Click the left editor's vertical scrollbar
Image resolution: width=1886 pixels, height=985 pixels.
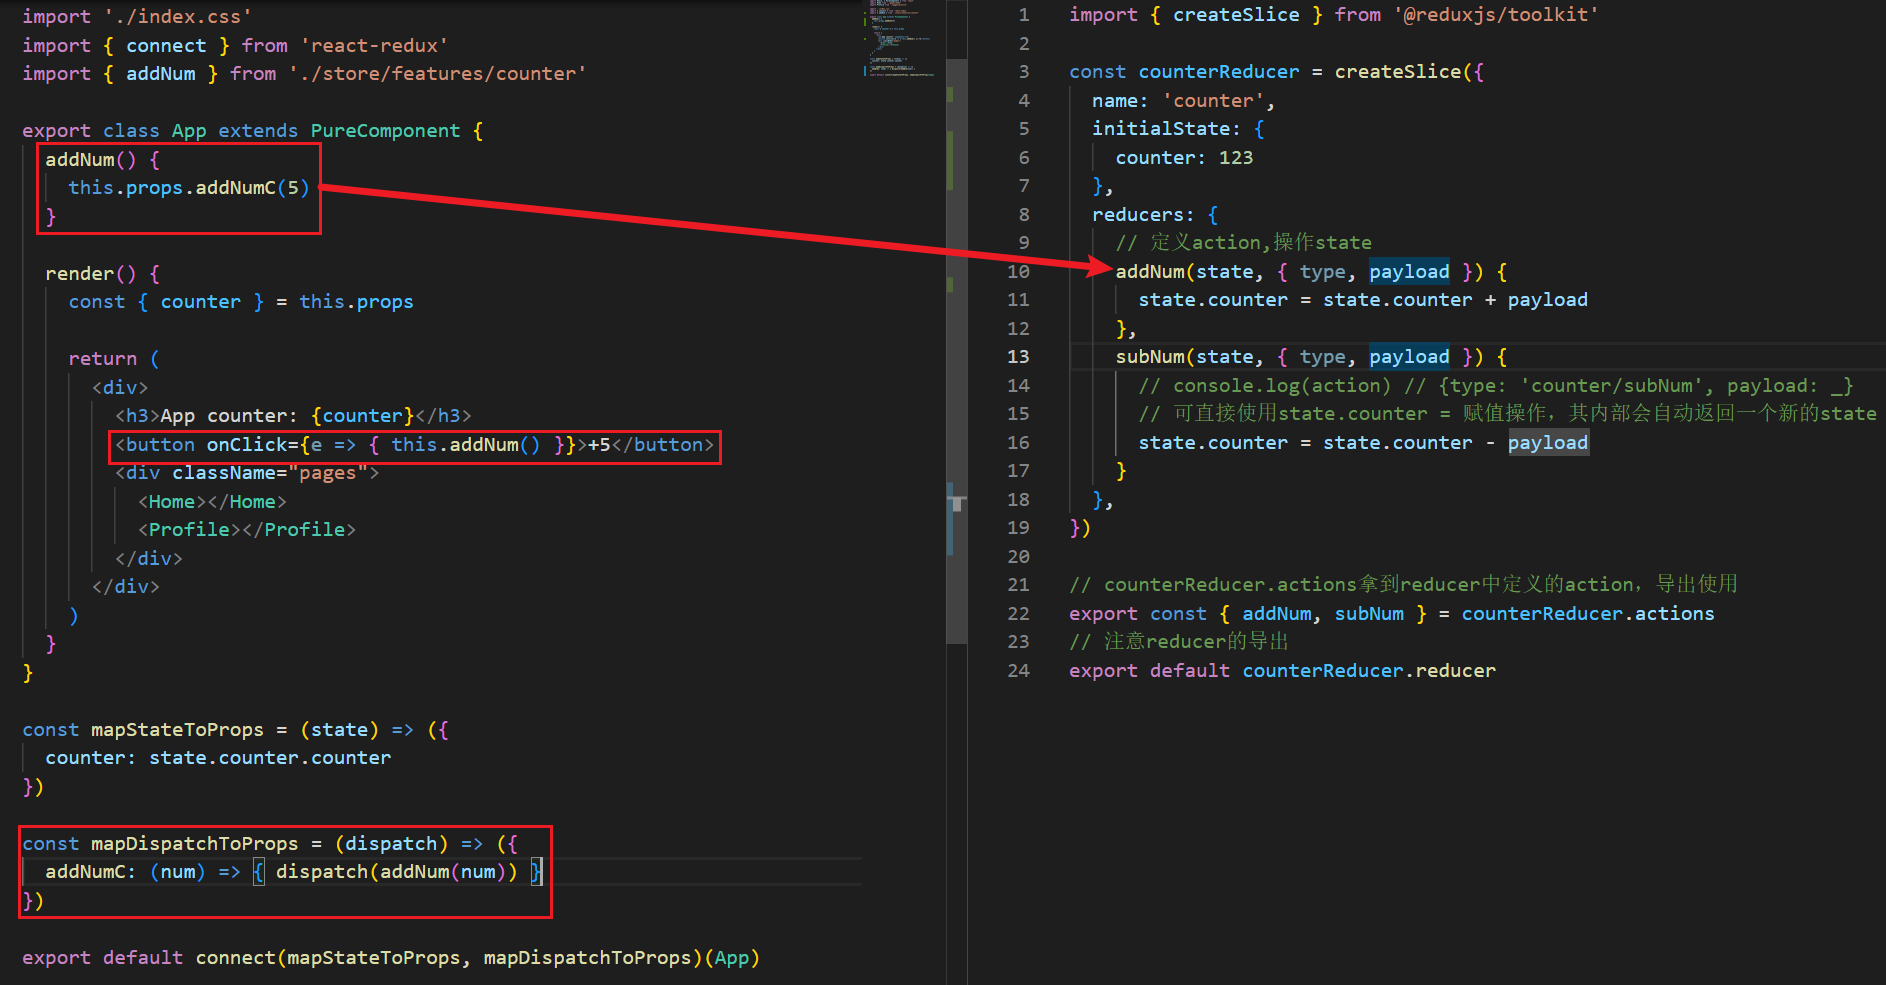956,350
